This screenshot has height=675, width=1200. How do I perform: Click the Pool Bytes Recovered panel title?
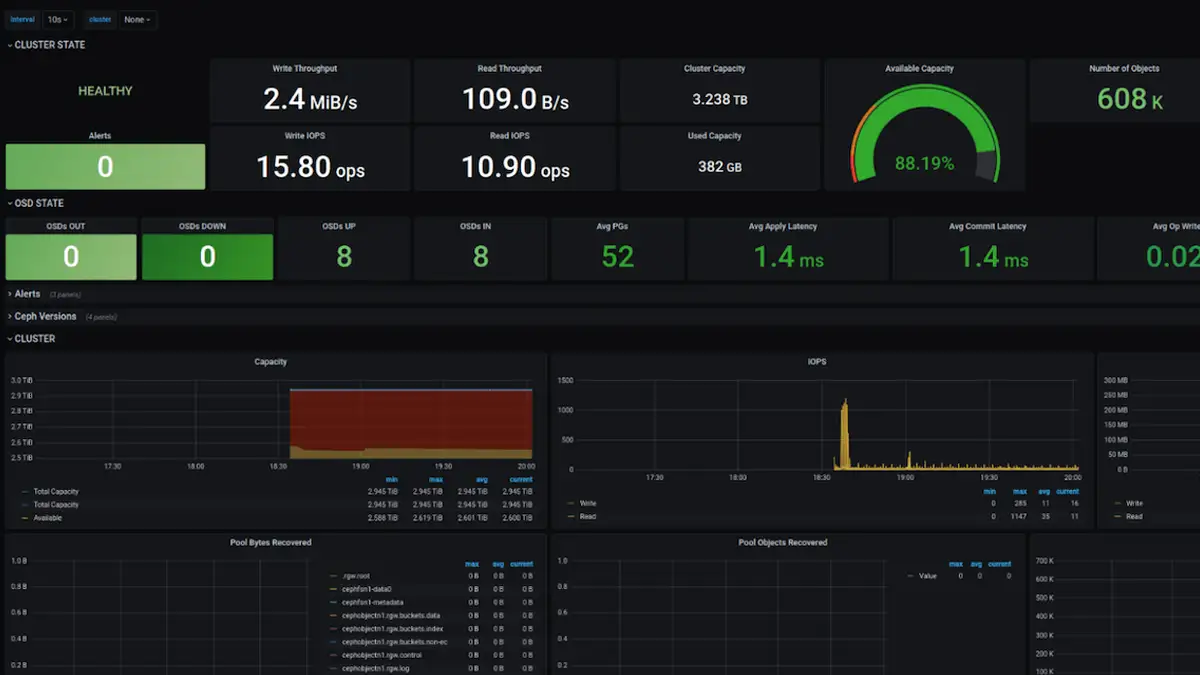(272, 541)
